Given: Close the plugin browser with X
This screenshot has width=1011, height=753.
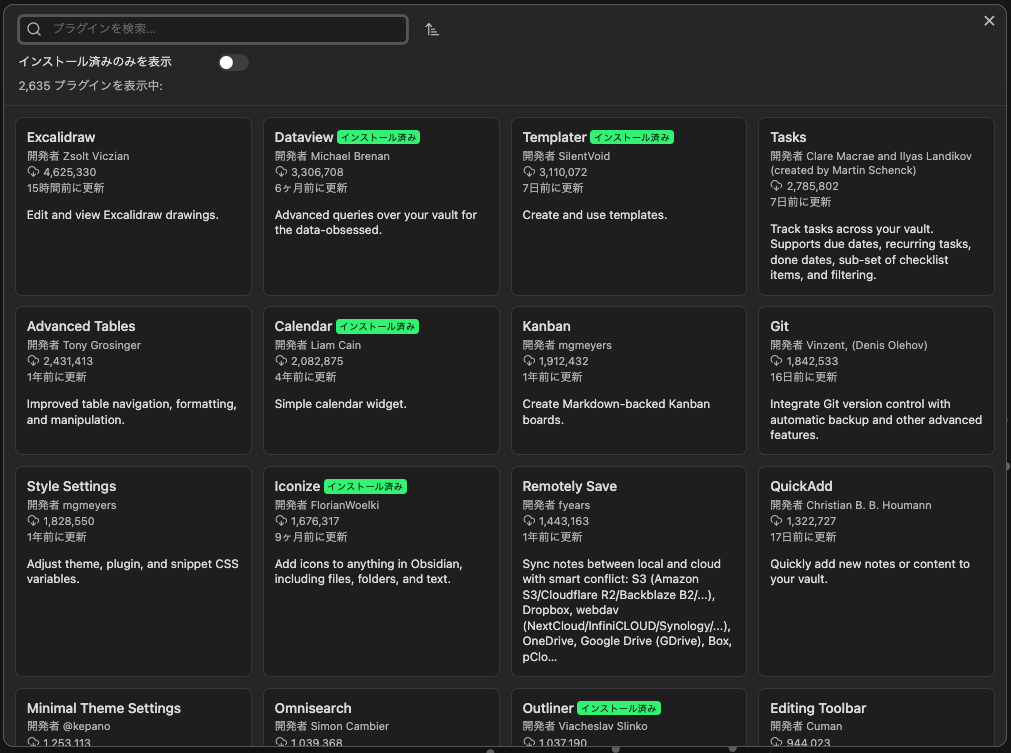Looking at the screenshot, I should click(989, 21).
